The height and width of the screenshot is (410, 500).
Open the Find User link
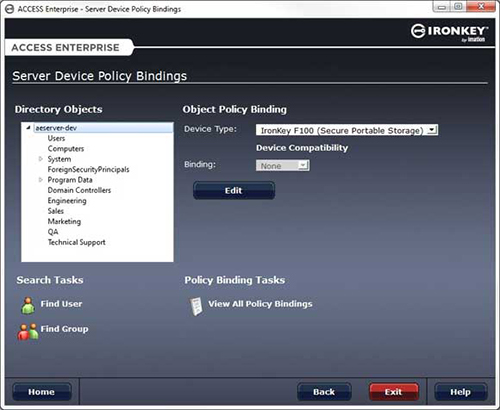click(x=61, y=304)
